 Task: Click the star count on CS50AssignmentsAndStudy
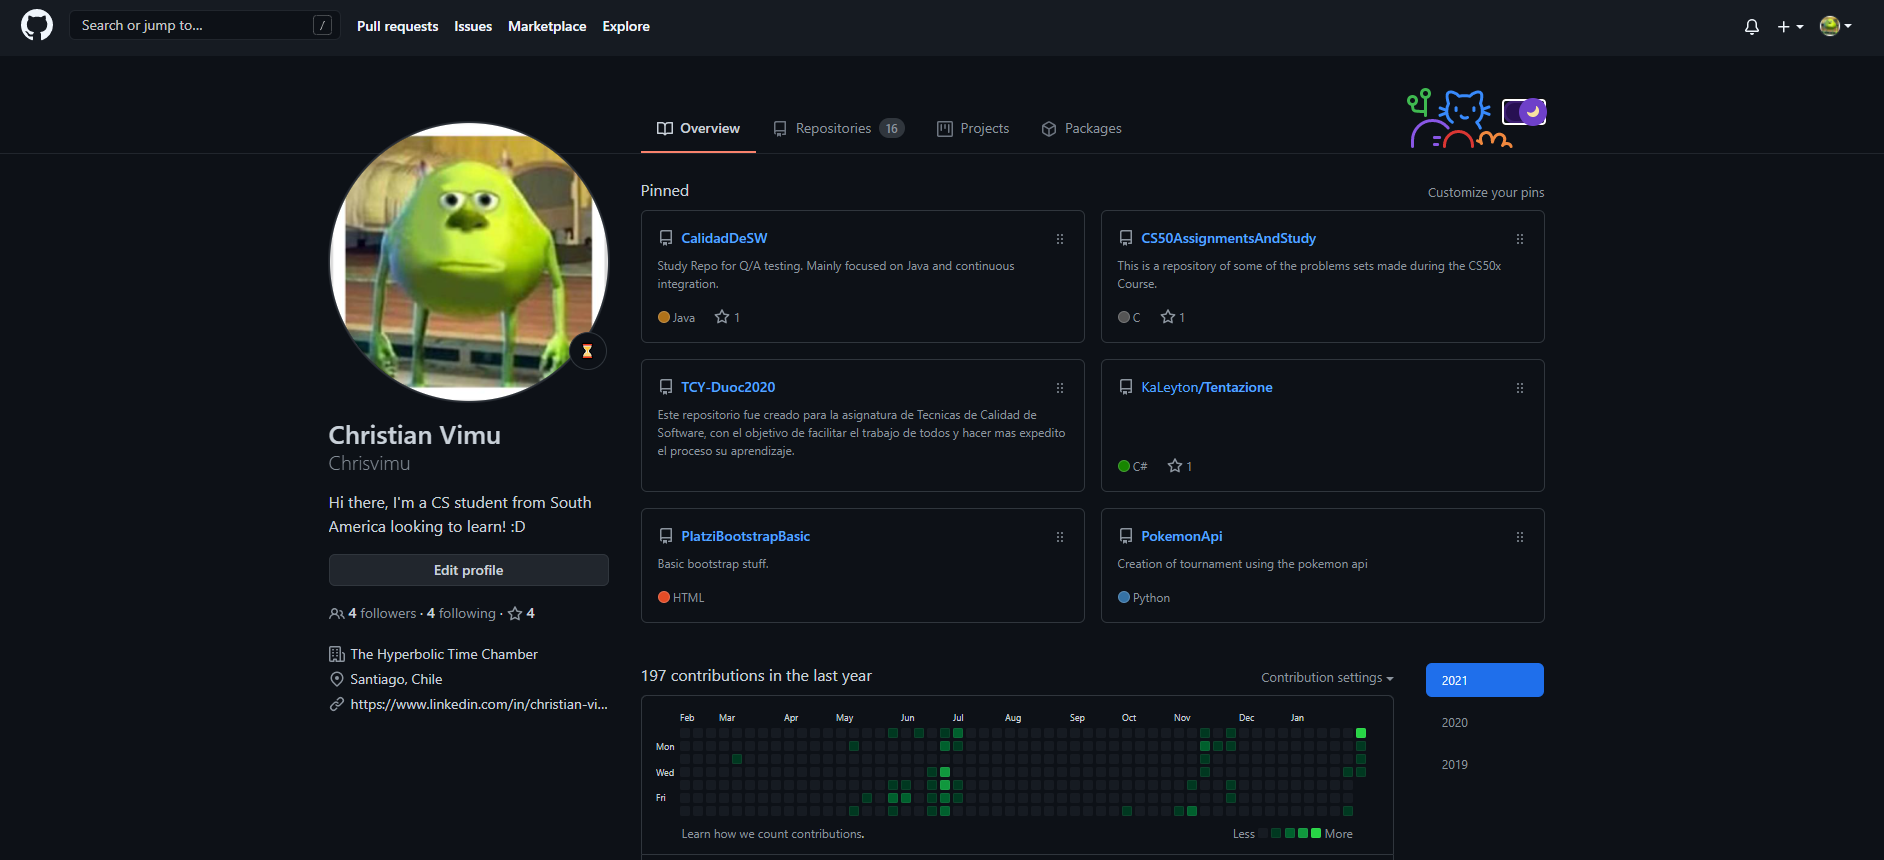pyautogui.click(x=1173, y=317)
